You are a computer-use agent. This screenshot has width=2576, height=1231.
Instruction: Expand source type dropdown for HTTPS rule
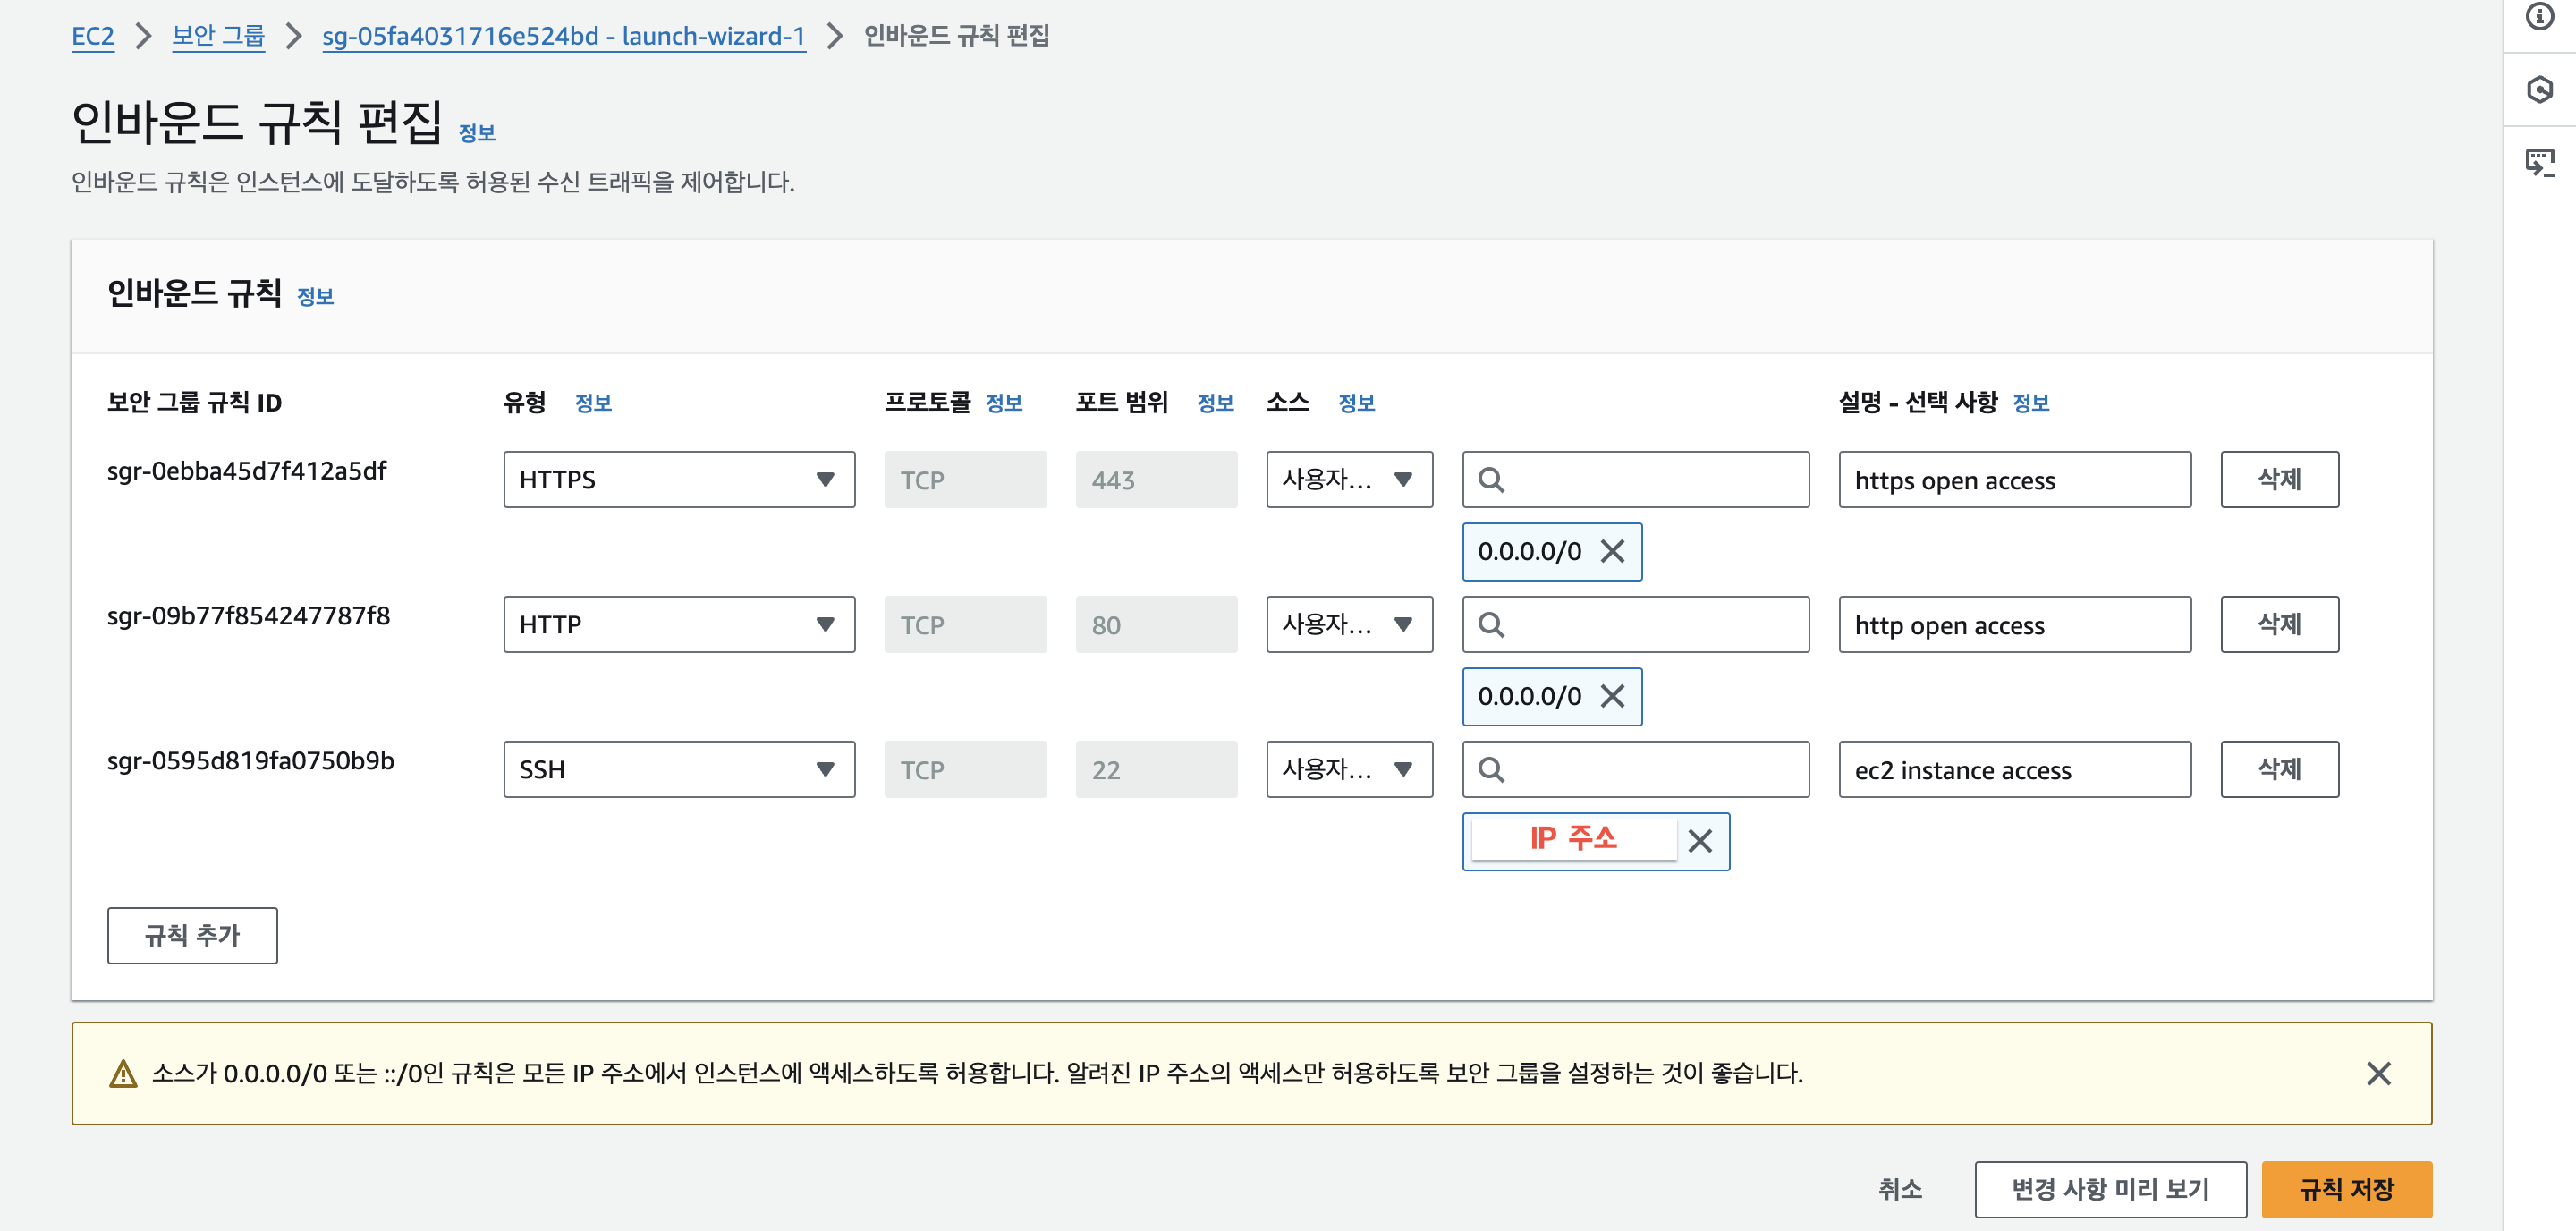1349,479
